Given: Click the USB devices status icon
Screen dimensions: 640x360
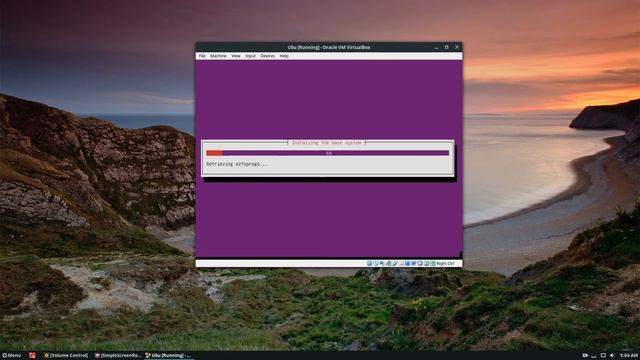Looking at the screenshot, I should click(x=395, y=264).
